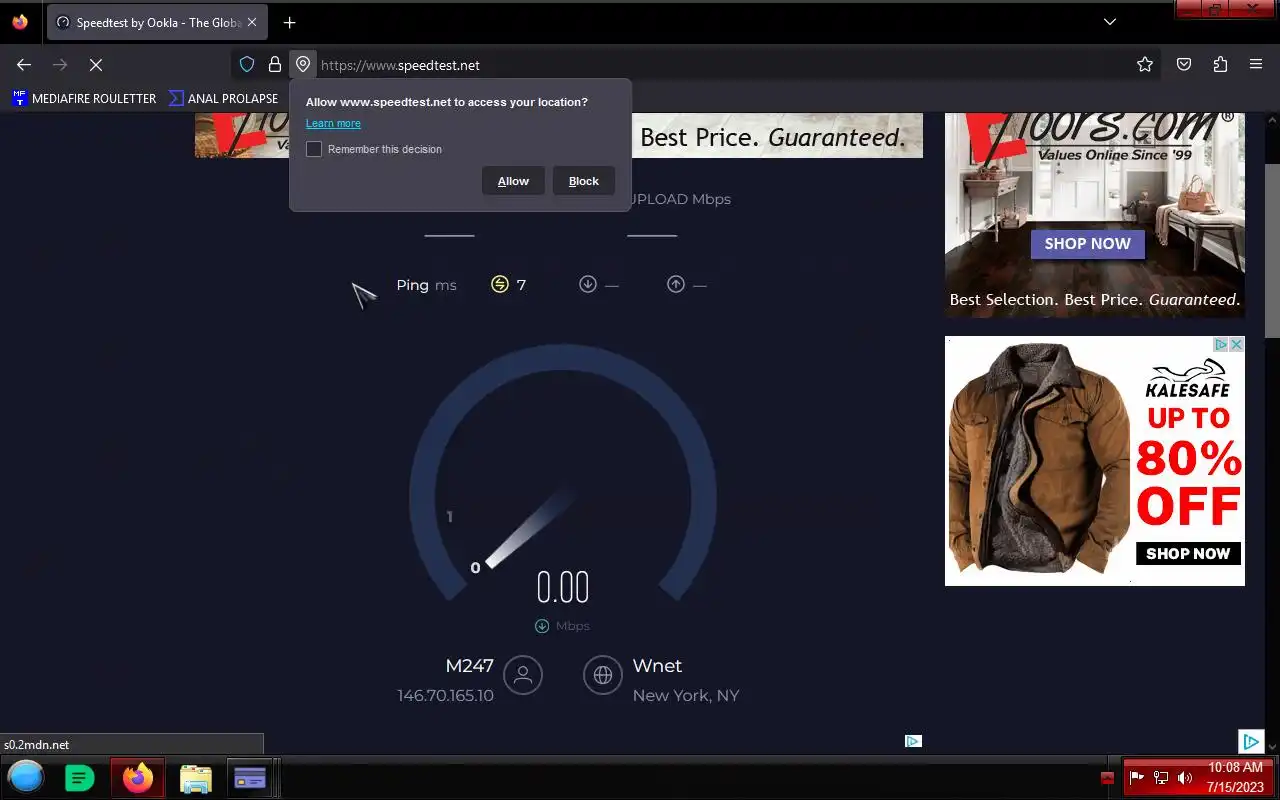The height and width of the screenshot is (800, 1280).
Task: Open File Explorer from the taskbar
Action: coord(196,777)
